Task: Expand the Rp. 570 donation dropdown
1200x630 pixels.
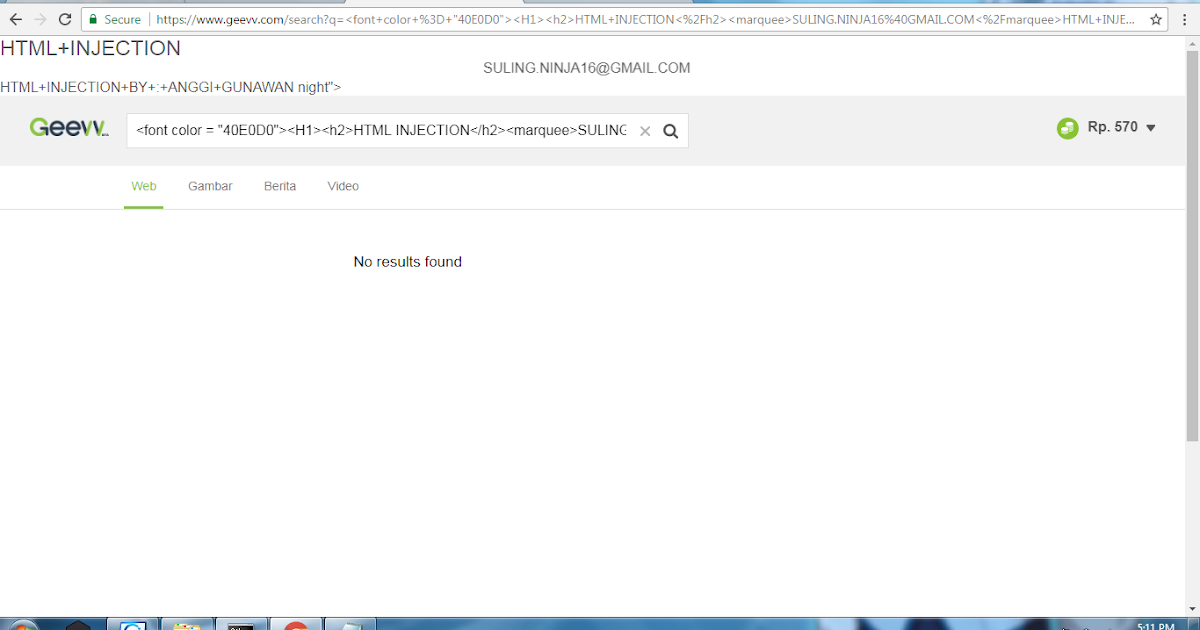Action: tap(1149, 128)
